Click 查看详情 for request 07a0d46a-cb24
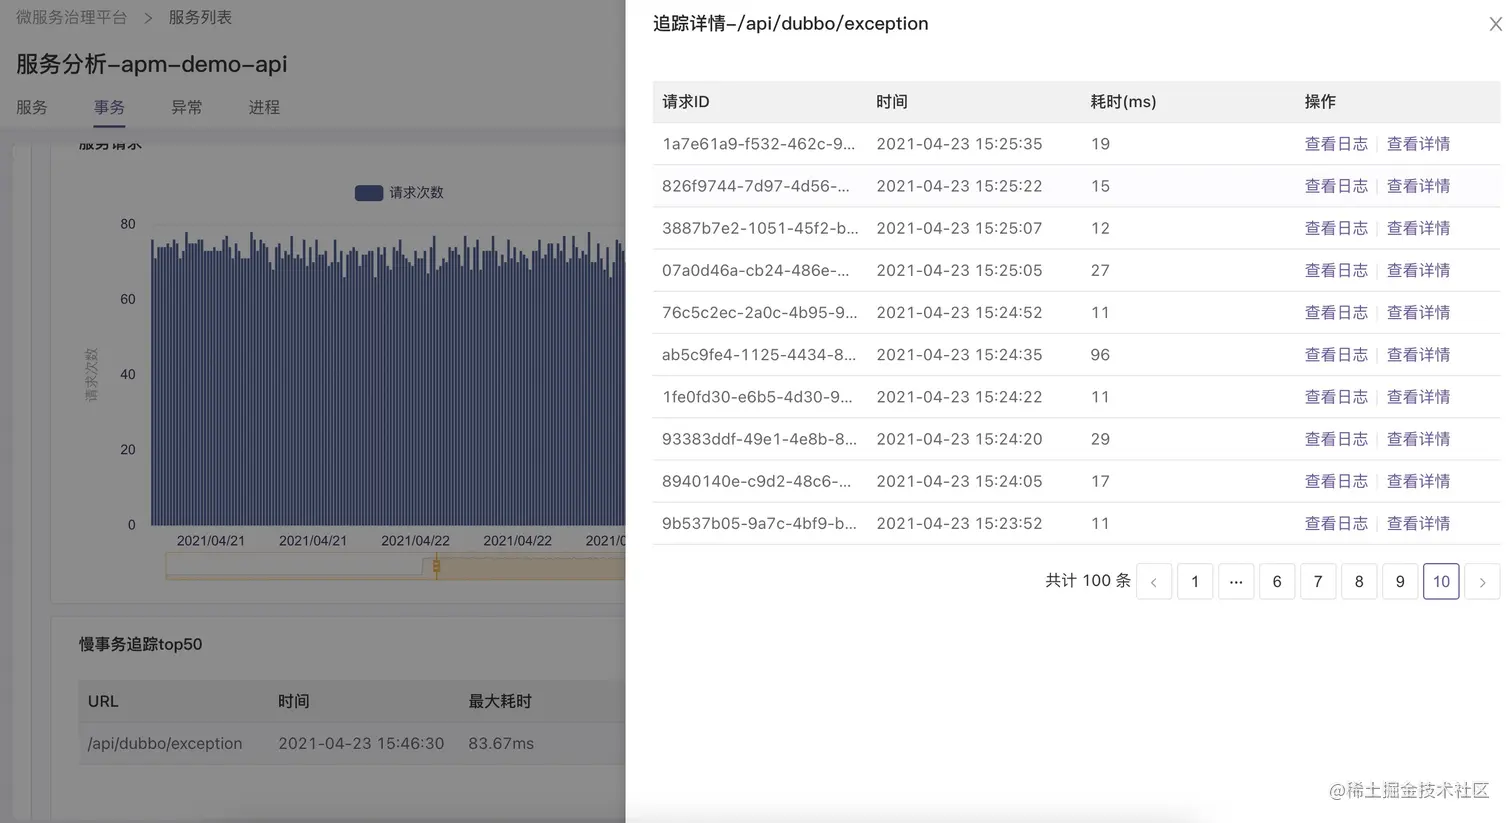The height and width of the screenshot is (823, 1512). (1418, 270)
